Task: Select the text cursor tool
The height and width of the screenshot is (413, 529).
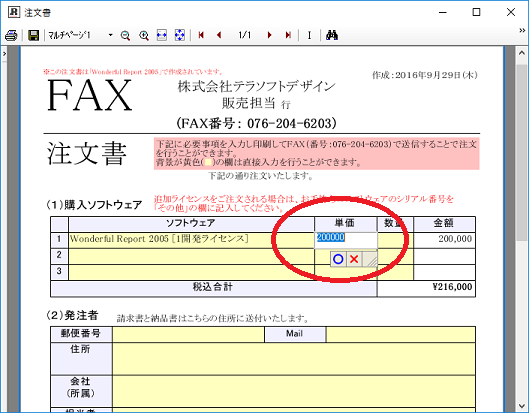Action: pyautogui.click(x=309, y=35)
